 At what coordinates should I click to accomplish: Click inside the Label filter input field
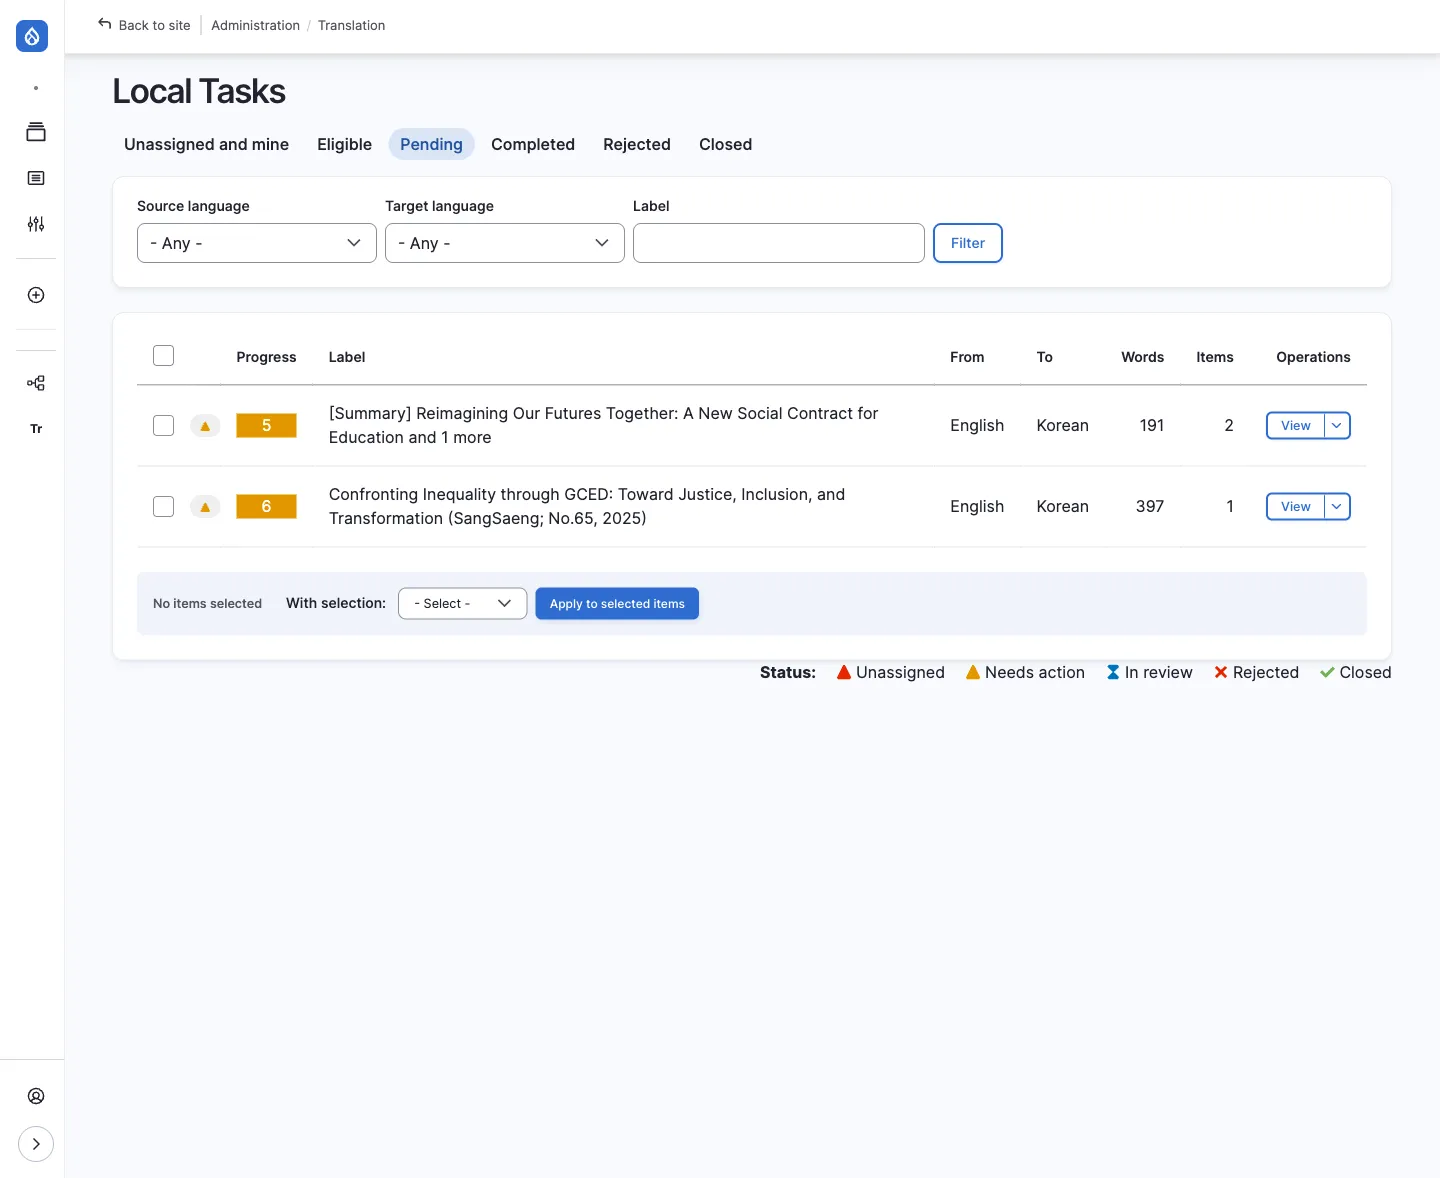point(778,243)
